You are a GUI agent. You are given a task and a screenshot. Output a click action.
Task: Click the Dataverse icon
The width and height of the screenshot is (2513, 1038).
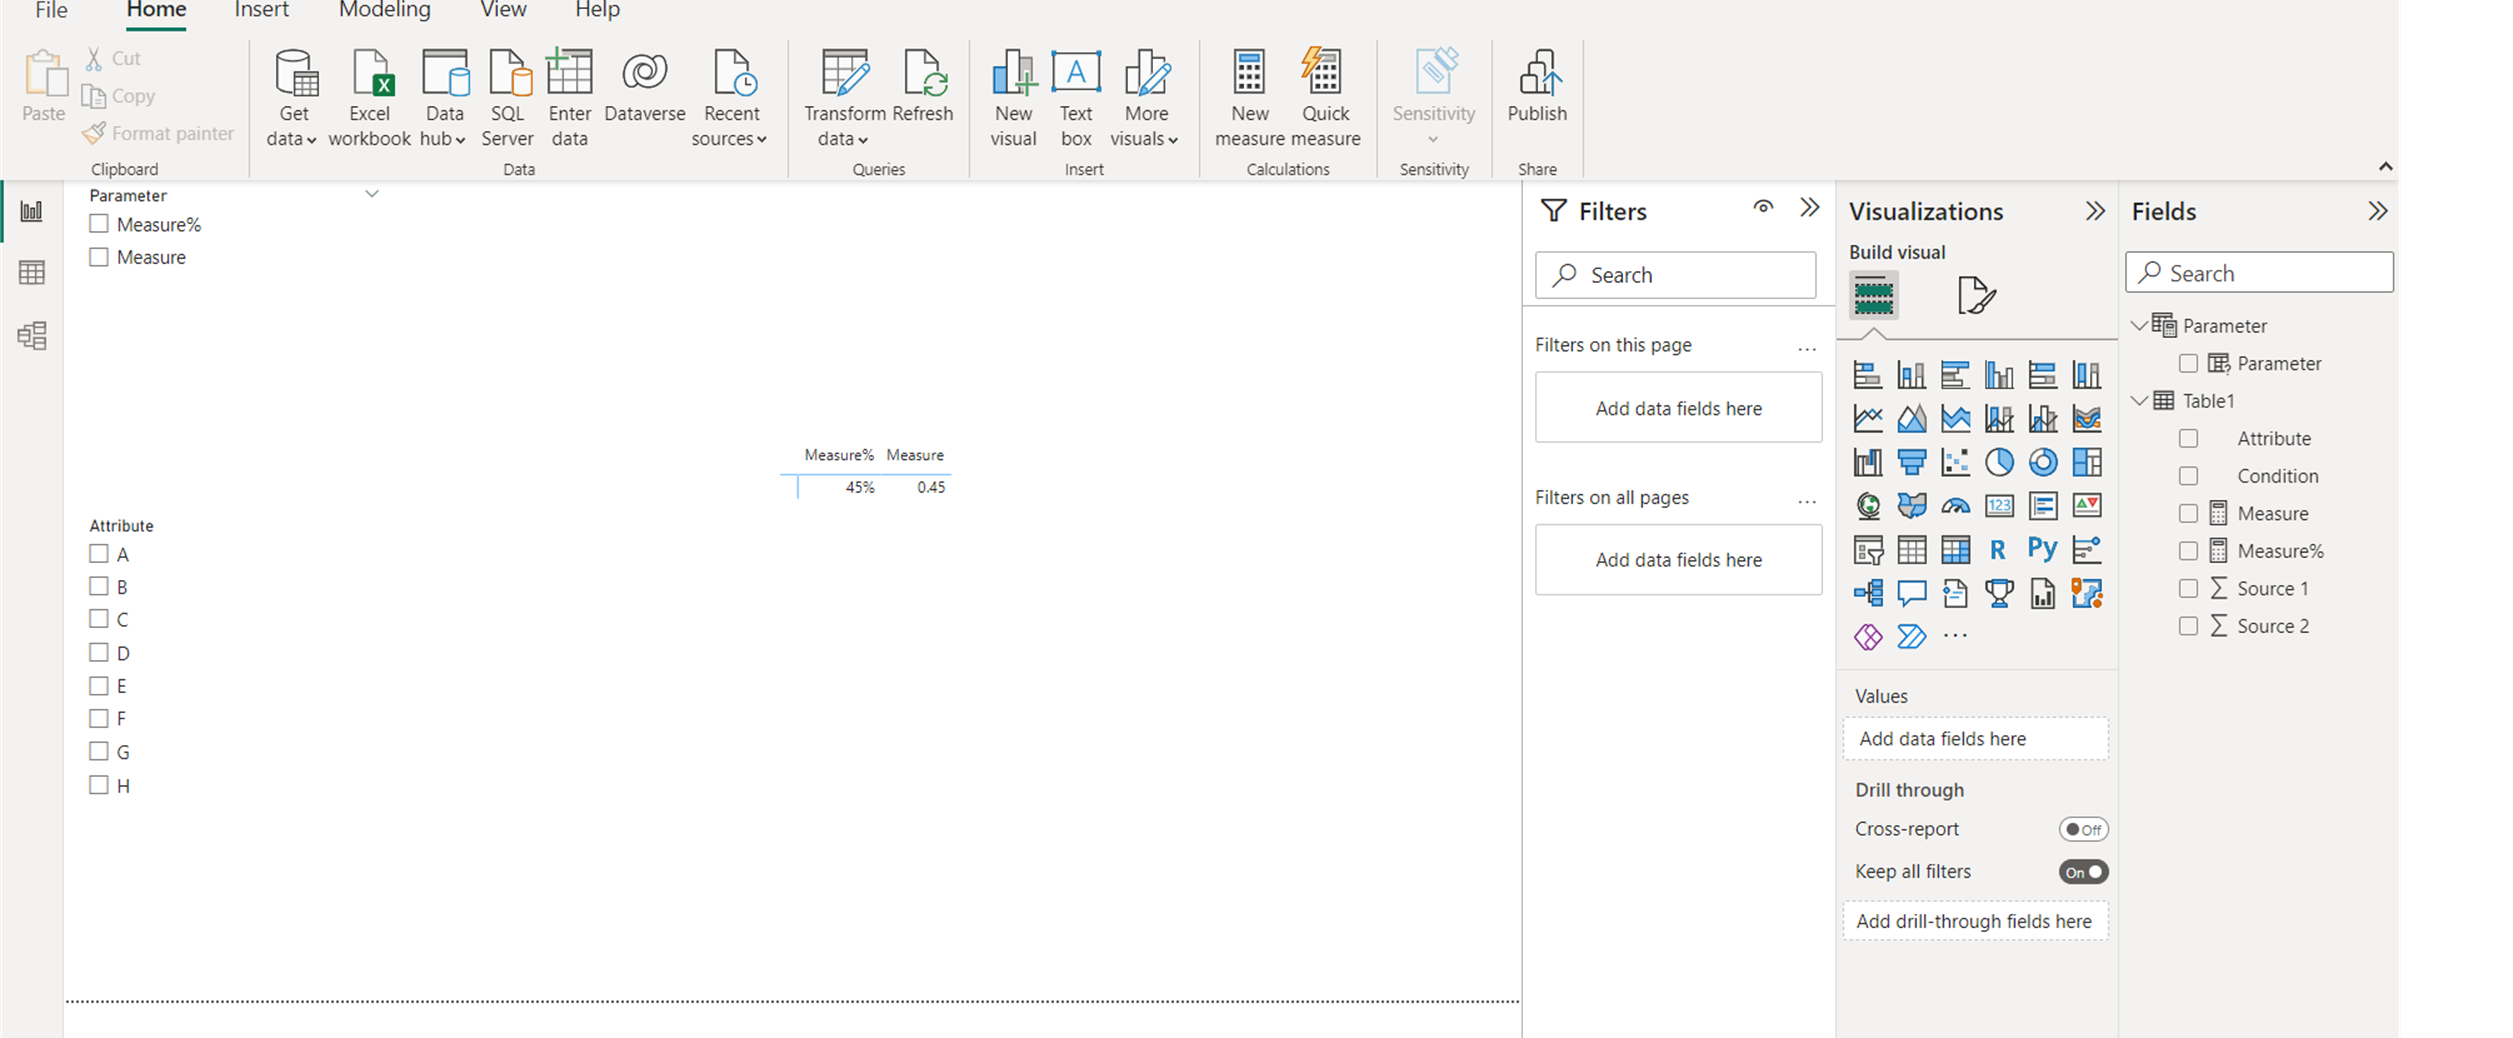(x=644, y=86)
